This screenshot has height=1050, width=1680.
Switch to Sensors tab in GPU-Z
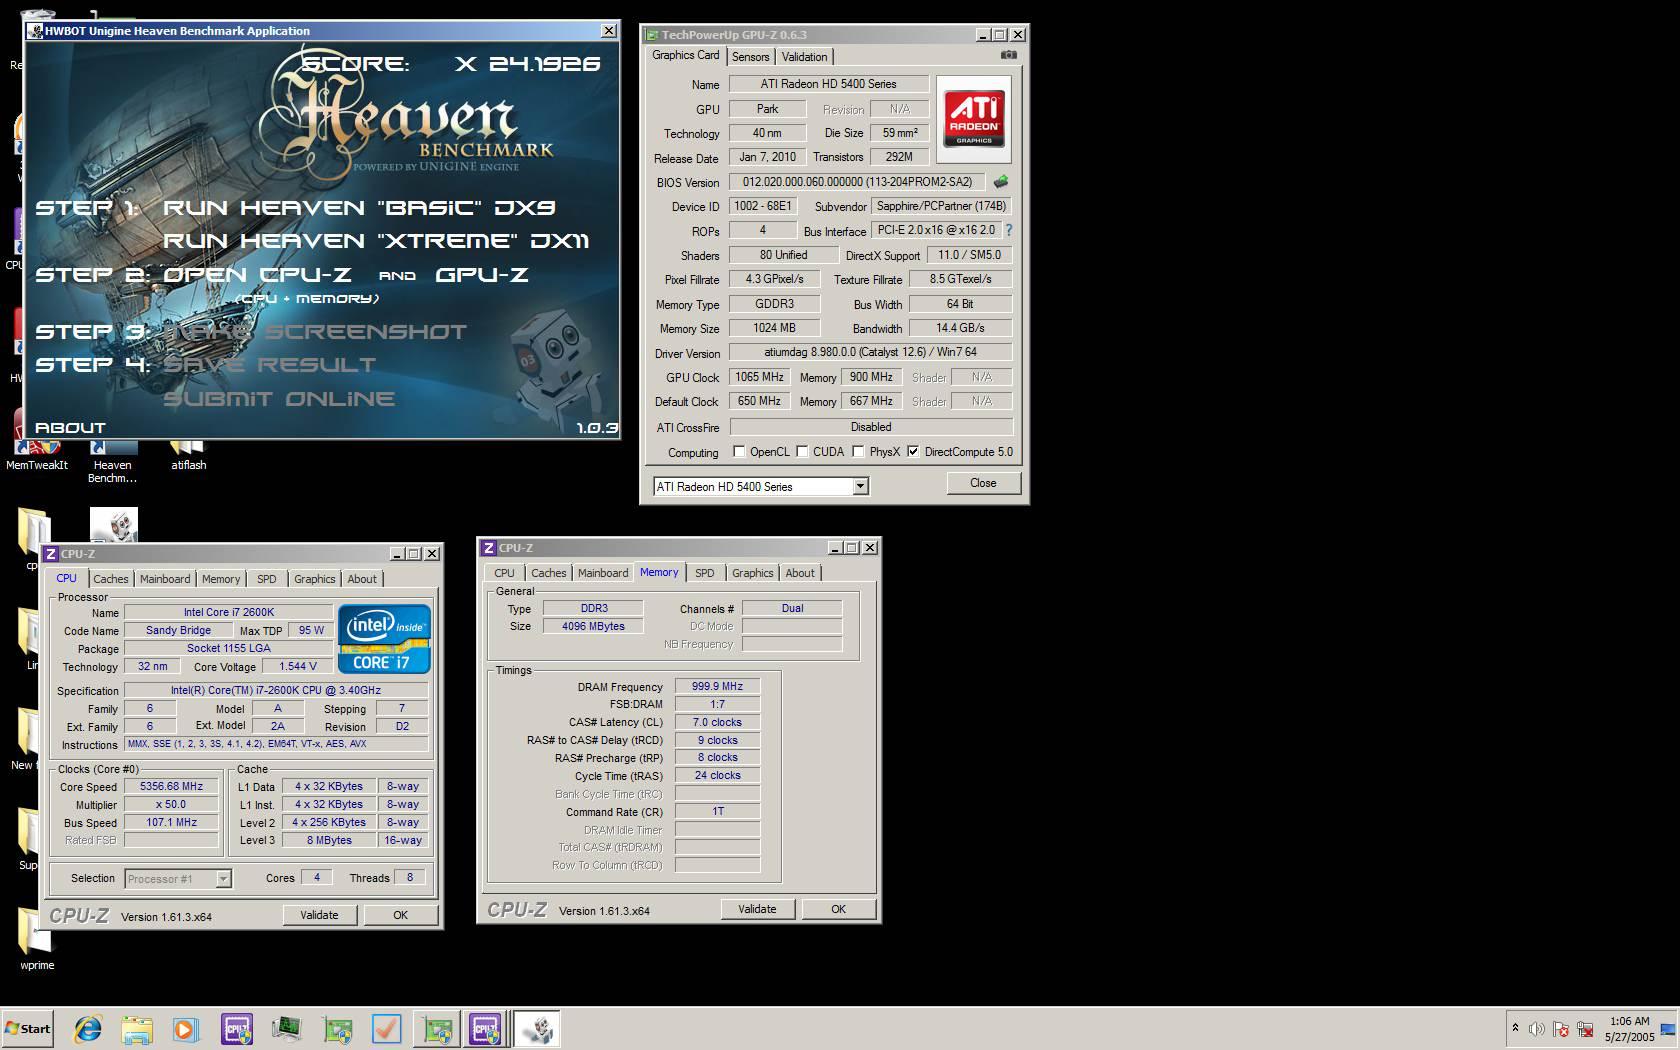click(x=750, y=57)
